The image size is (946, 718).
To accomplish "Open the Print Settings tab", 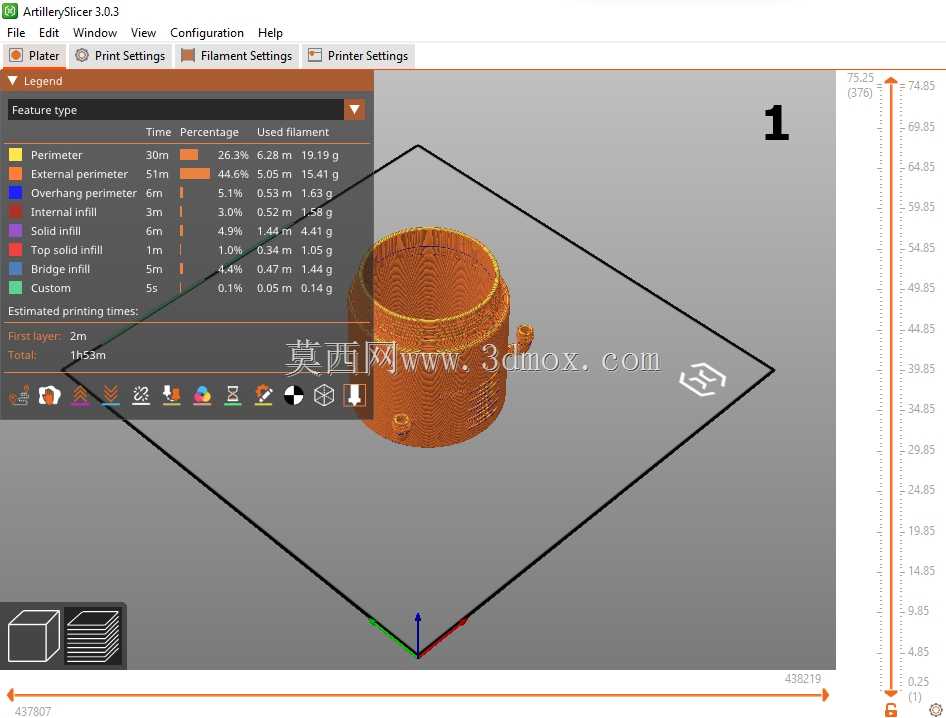I will (x=120, y=56).
